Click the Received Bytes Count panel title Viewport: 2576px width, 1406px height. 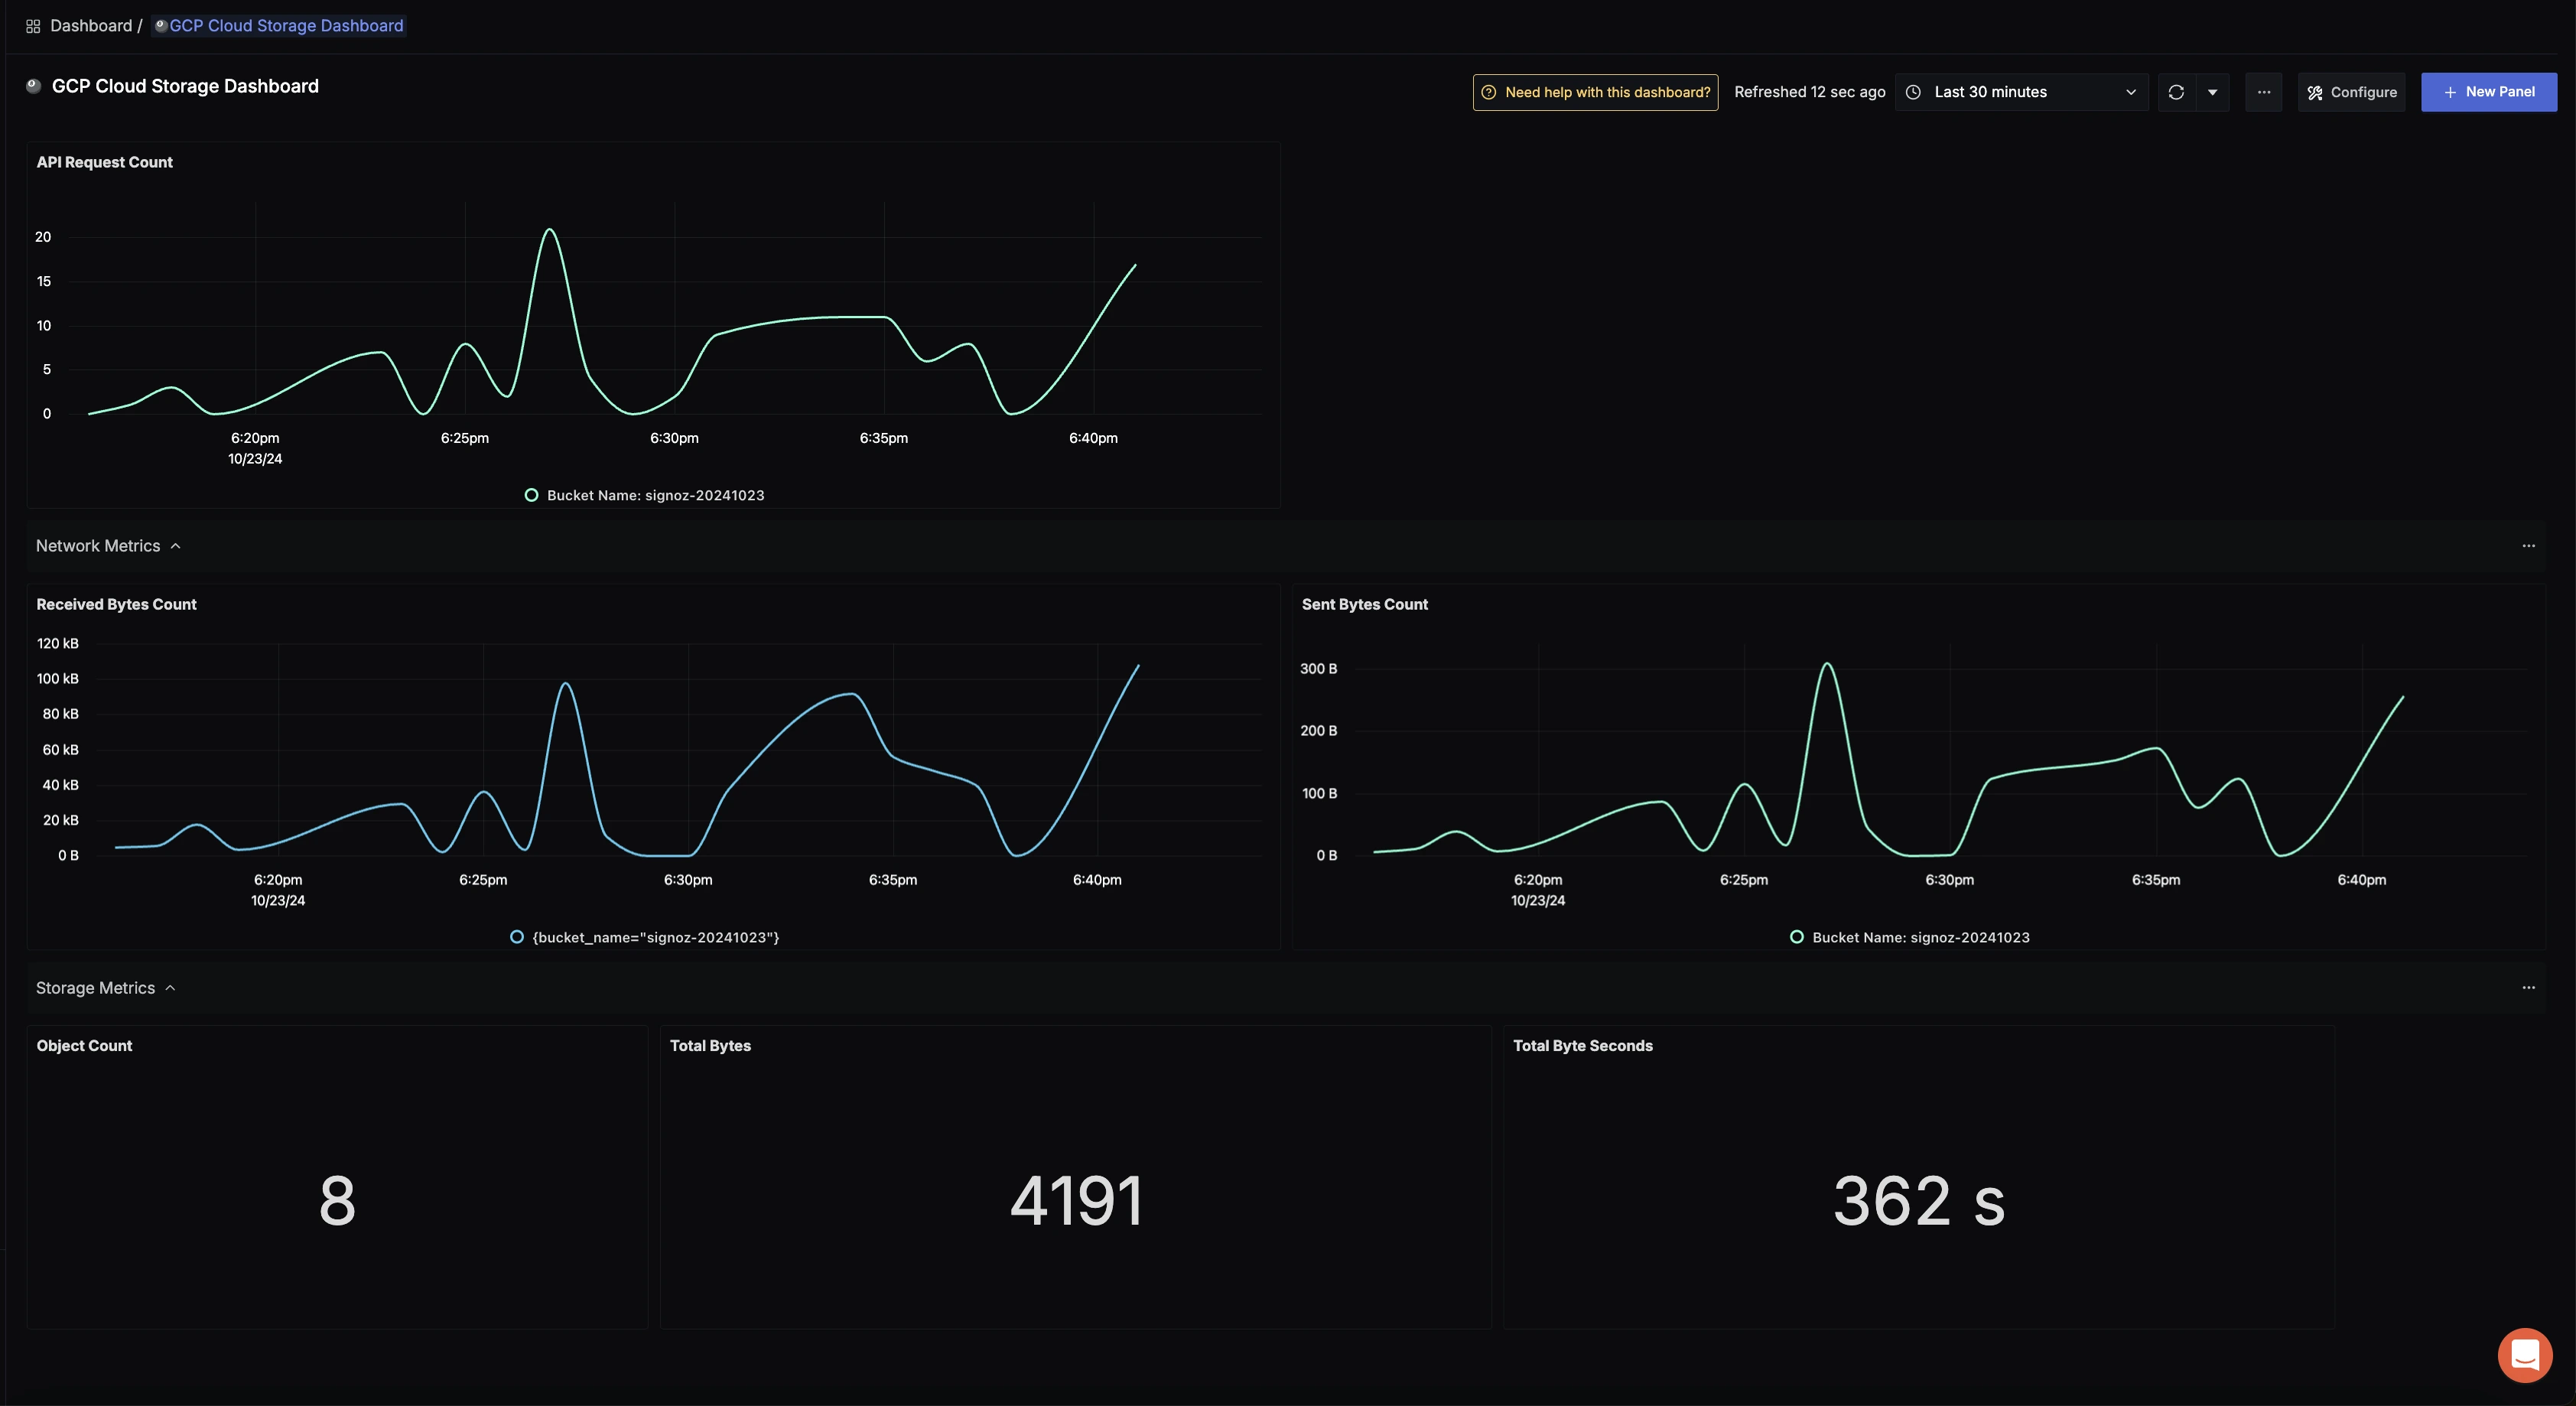[116, 604]
